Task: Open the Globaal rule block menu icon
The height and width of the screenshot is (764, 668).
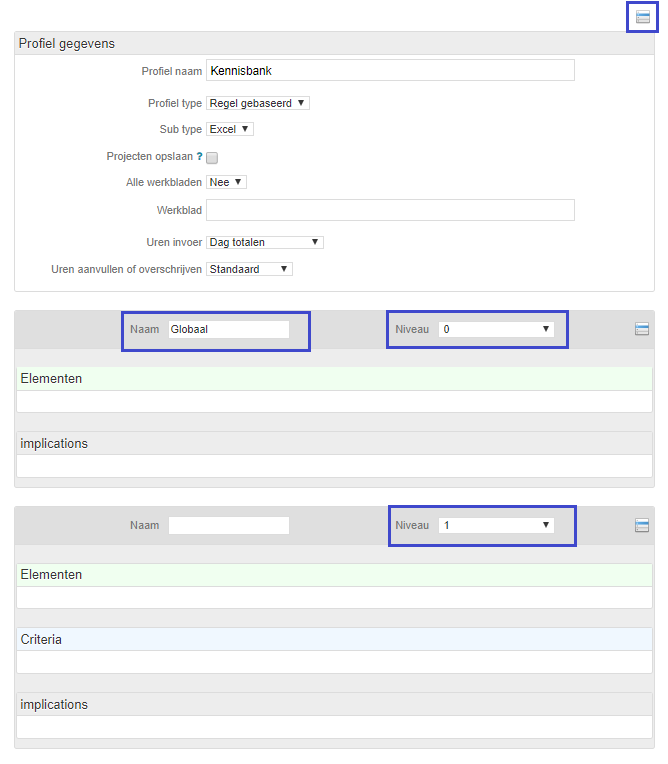Action: pyautogui.click(x=641, y=329)
